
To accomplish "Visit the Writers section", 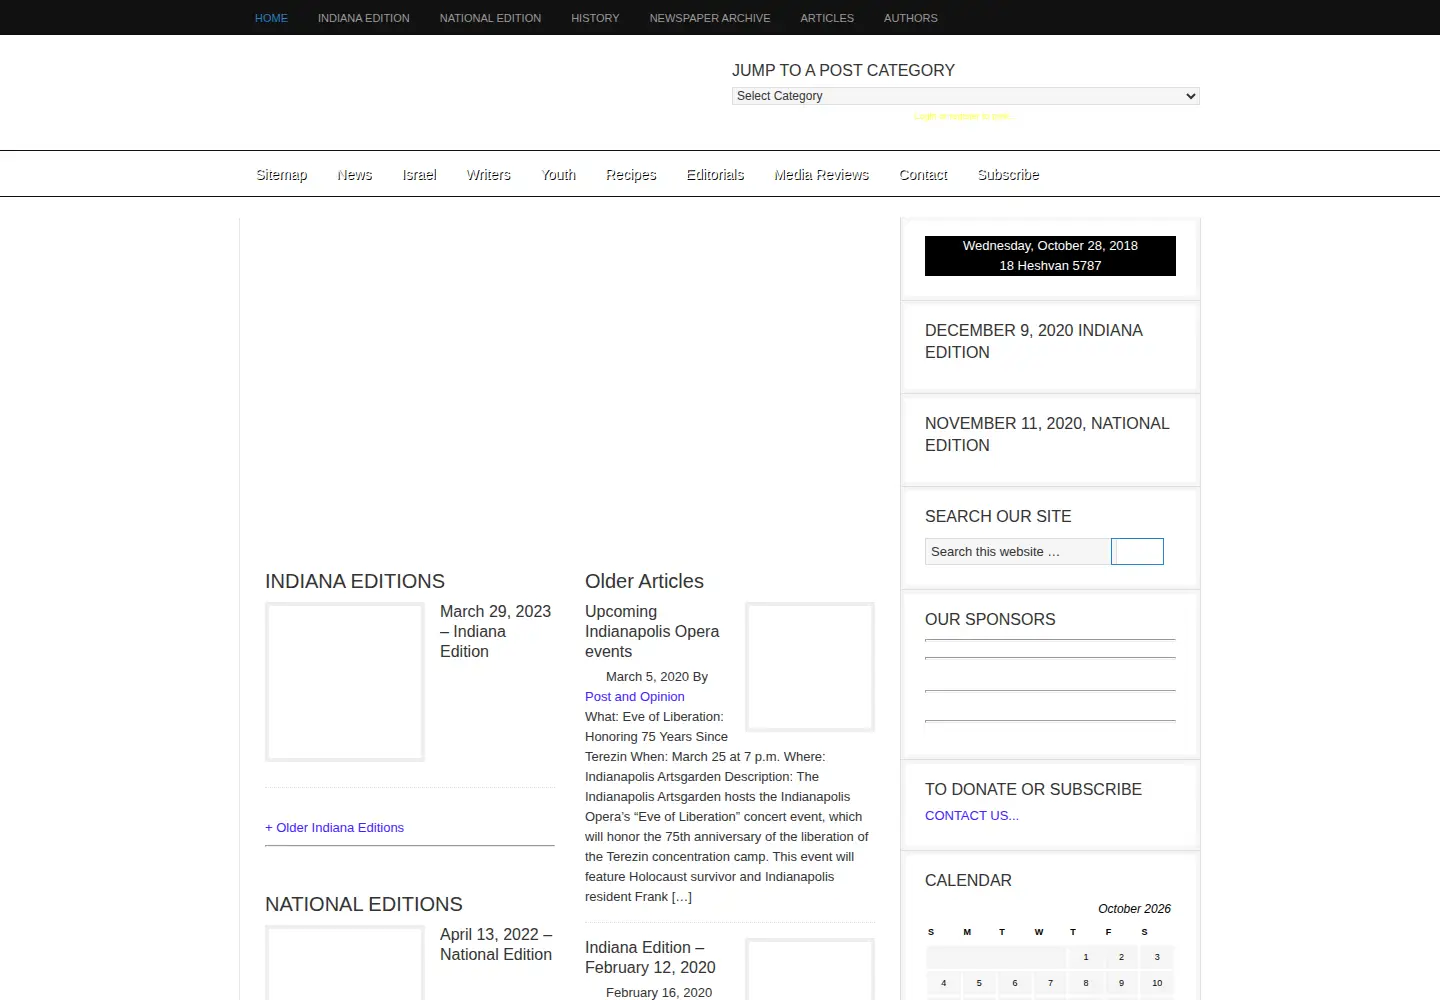I will 489,175.
